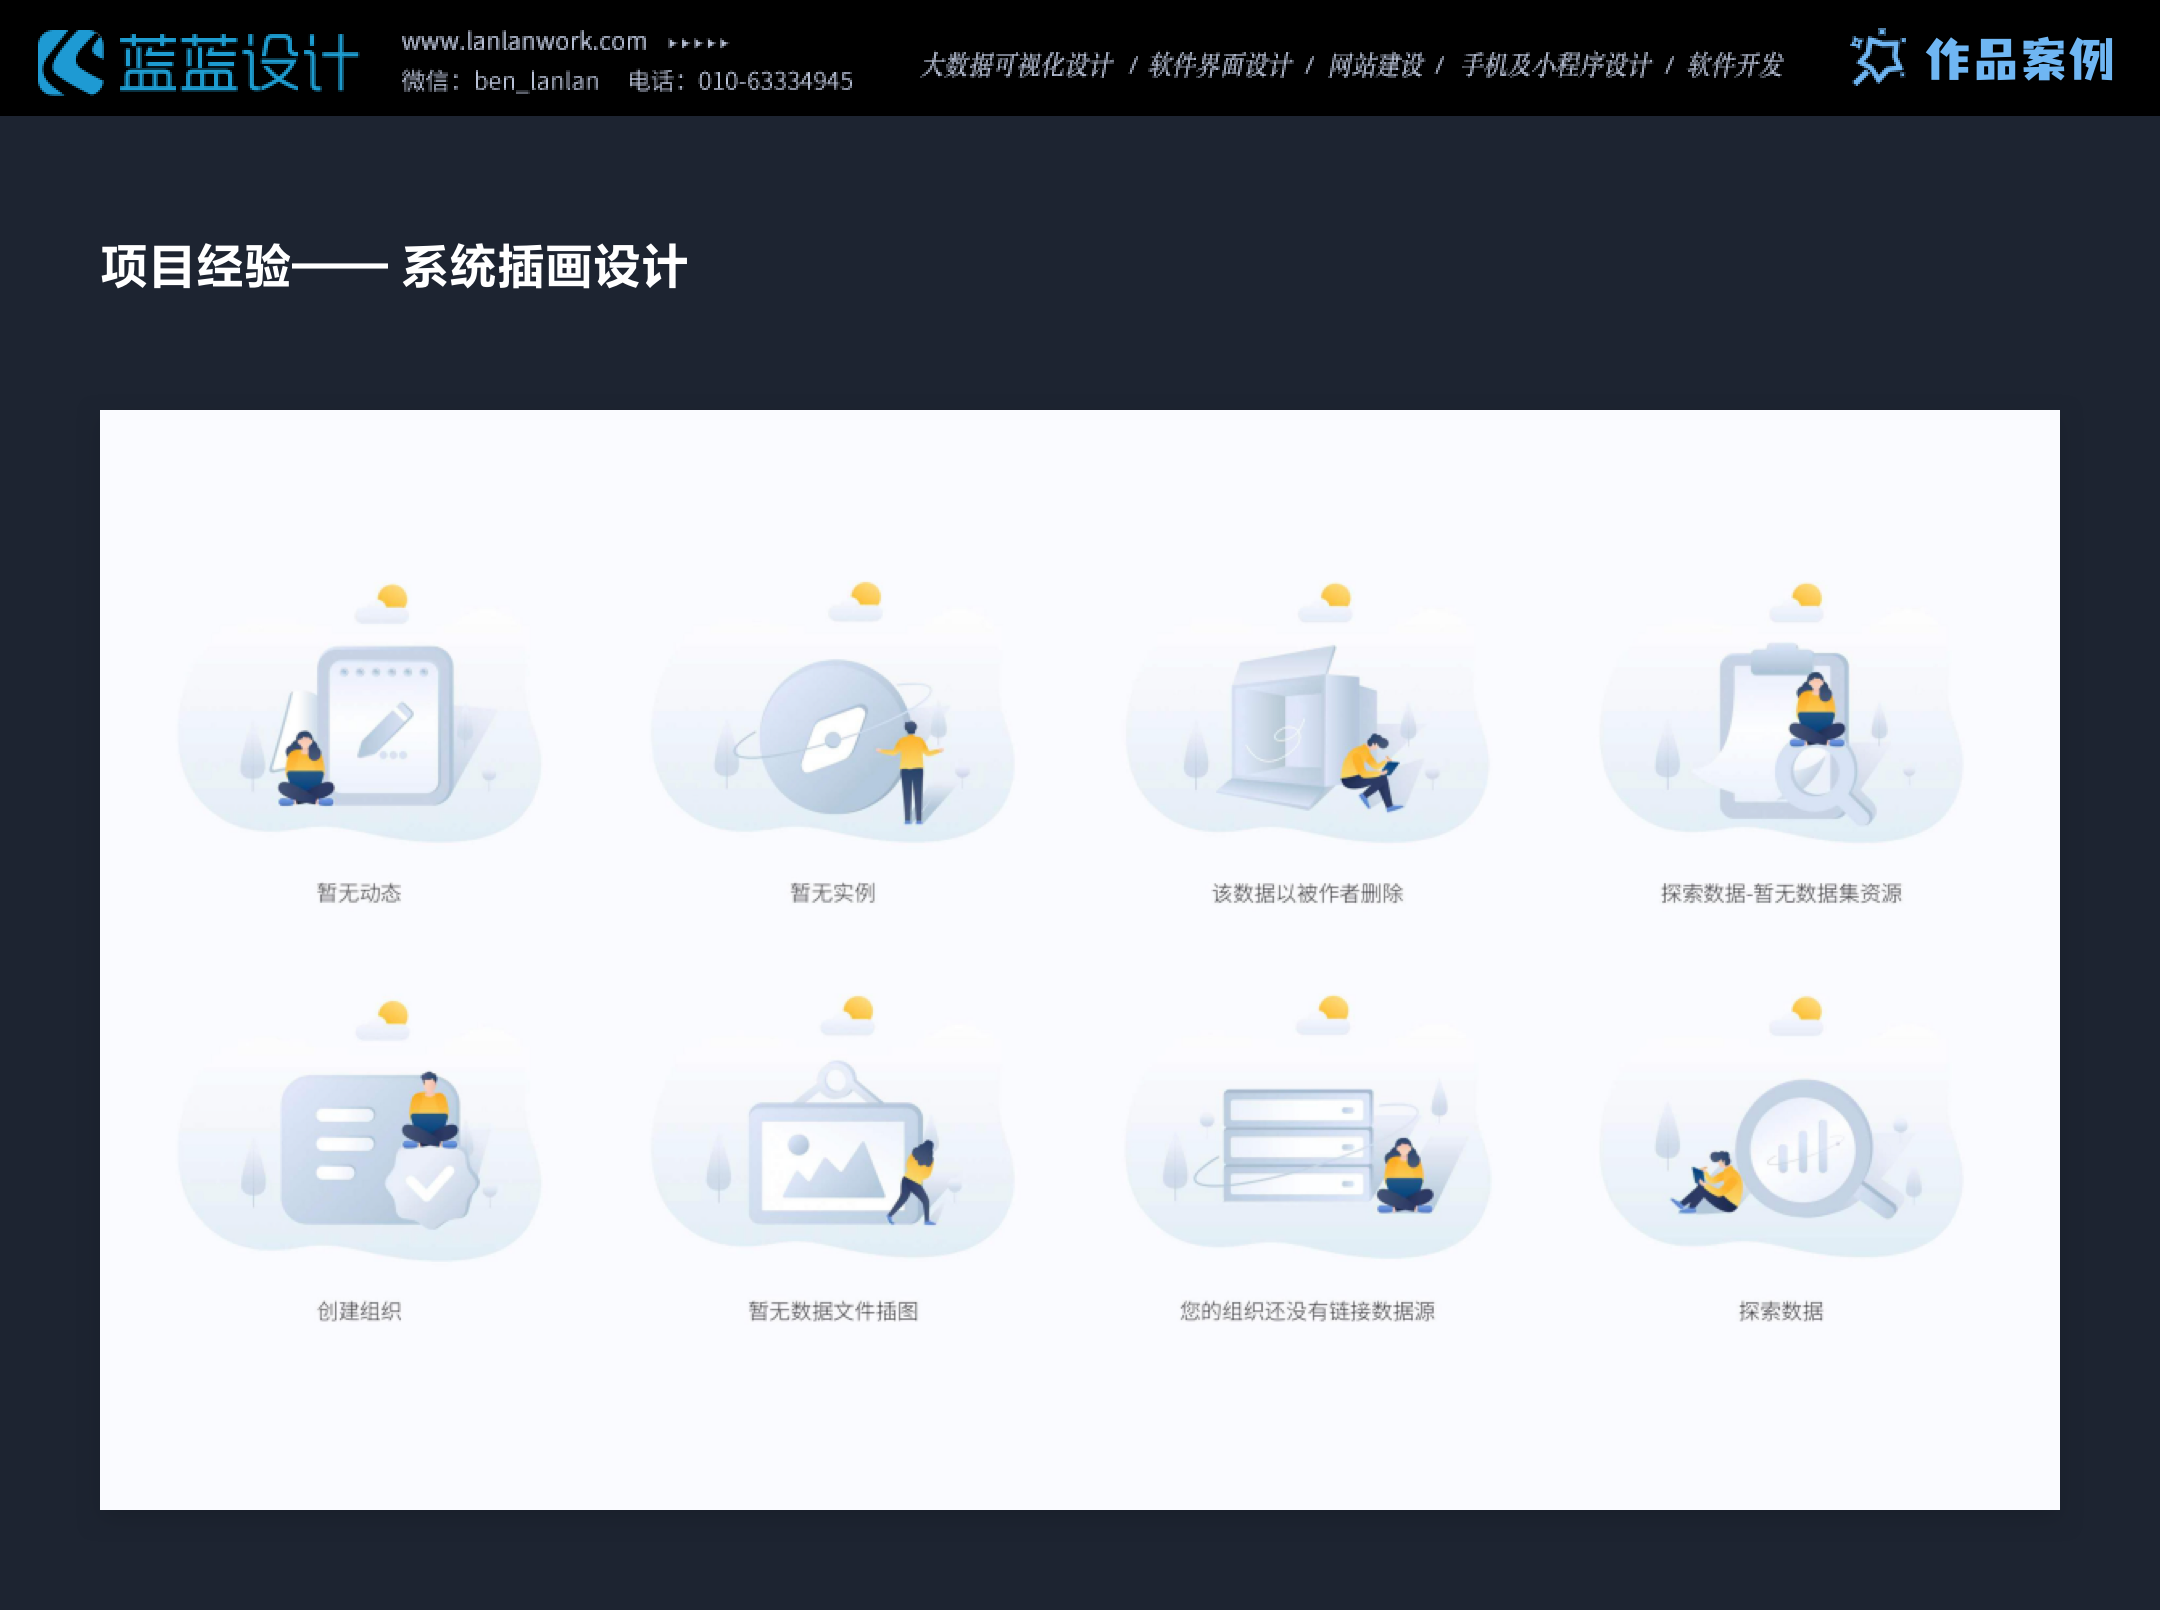Image resolution: width=2160 pixels, height=1610 pixels.
Task: Select 软件开发 in header menu
Action: point(1735,66)
